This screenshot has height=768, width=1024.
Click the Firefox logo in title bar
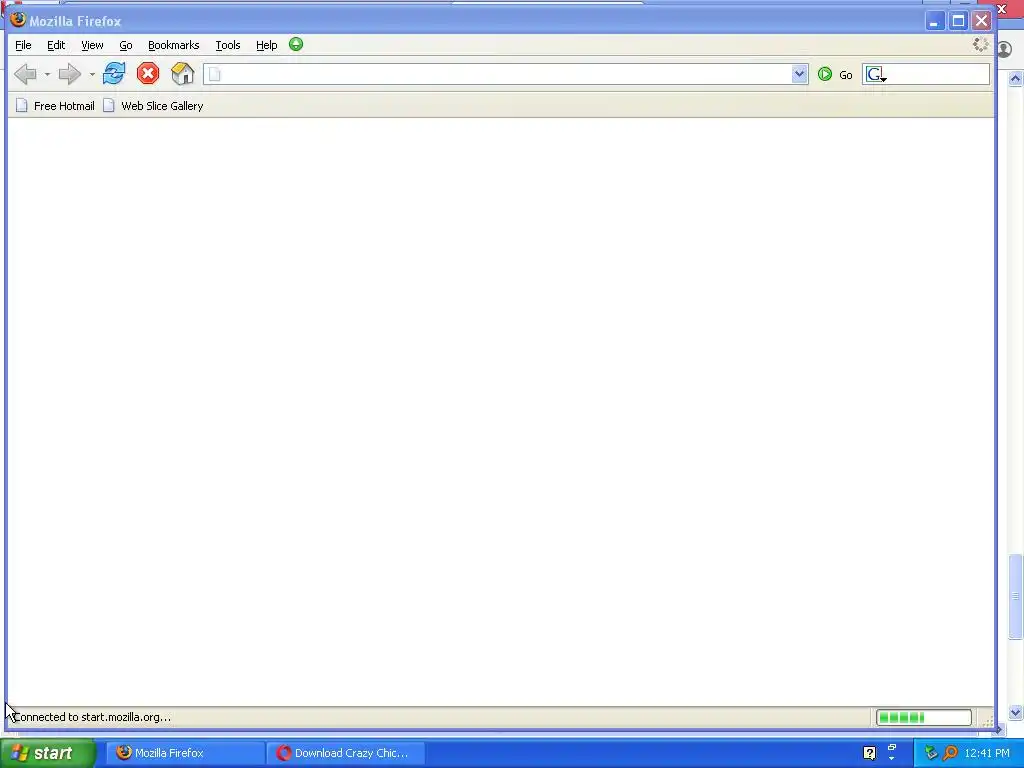[18, 20]
